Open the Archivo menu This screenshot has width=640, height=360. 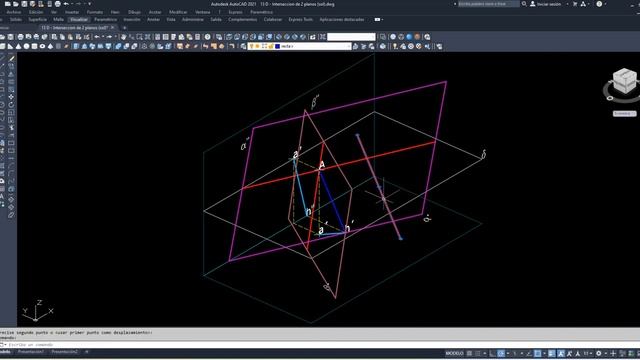(x=13, y=12)
